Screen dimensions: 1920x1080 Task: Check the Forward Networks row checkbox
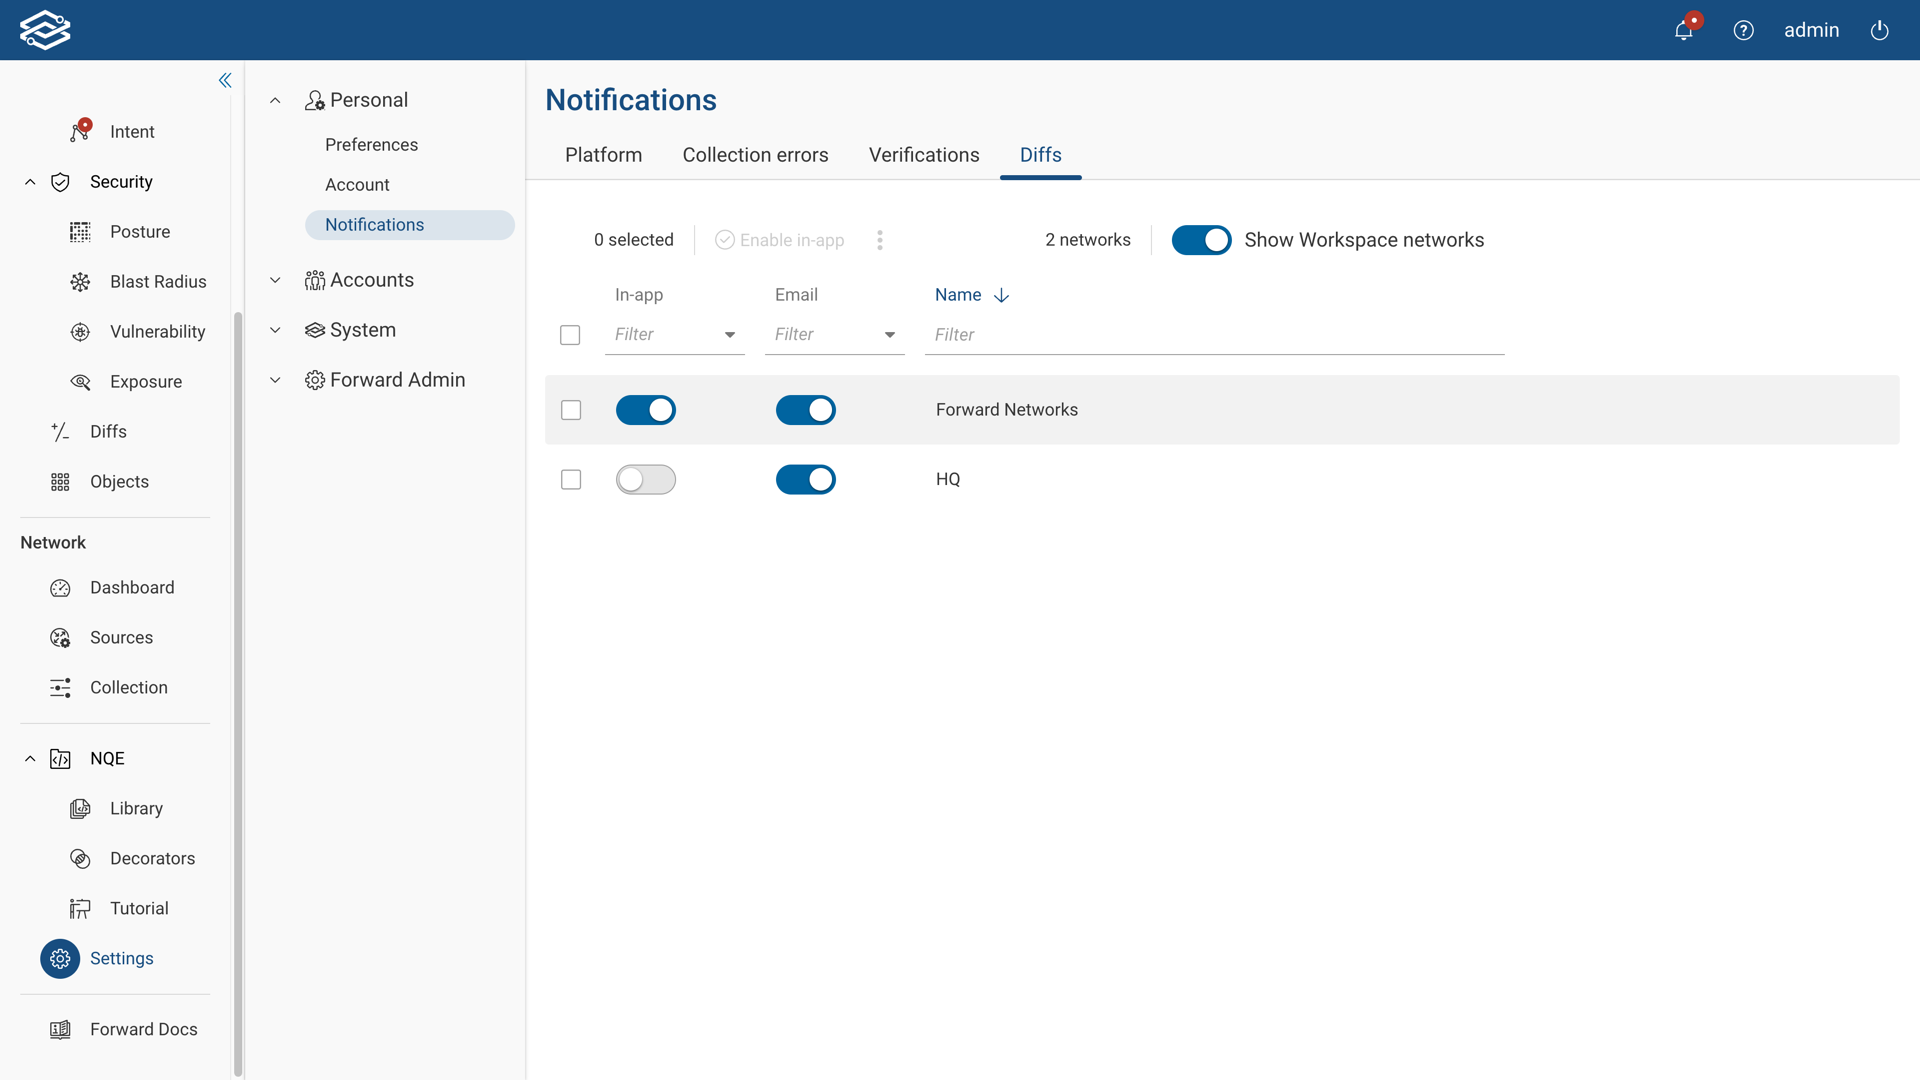pos(571,410)
